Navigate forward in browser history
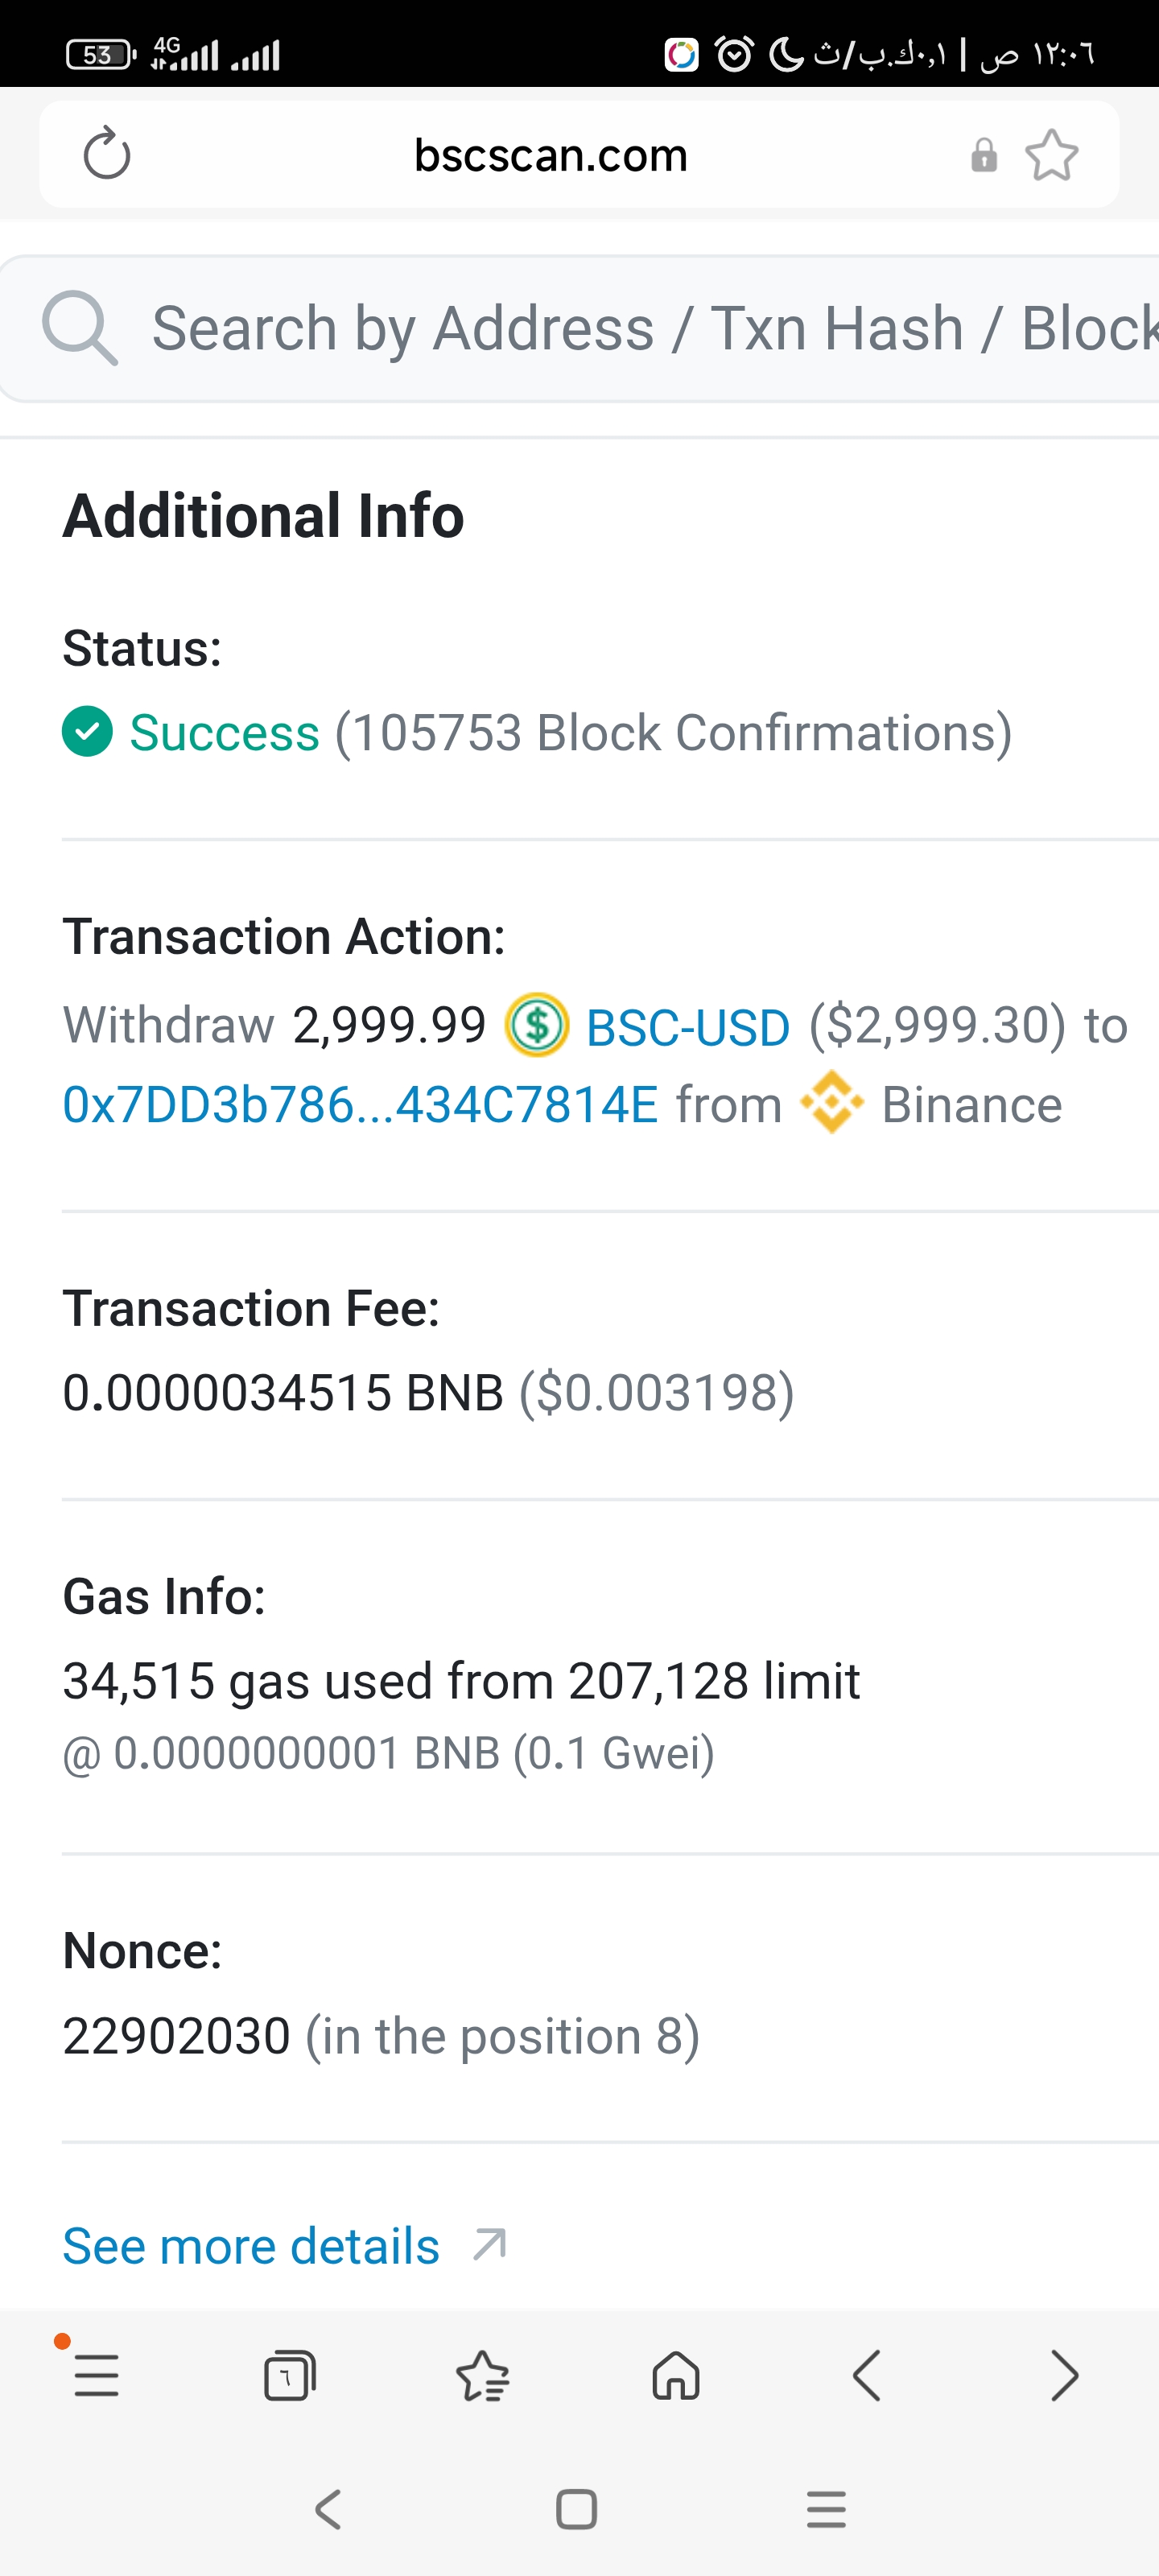1159x2576 pixels. click(1063, 2375)
